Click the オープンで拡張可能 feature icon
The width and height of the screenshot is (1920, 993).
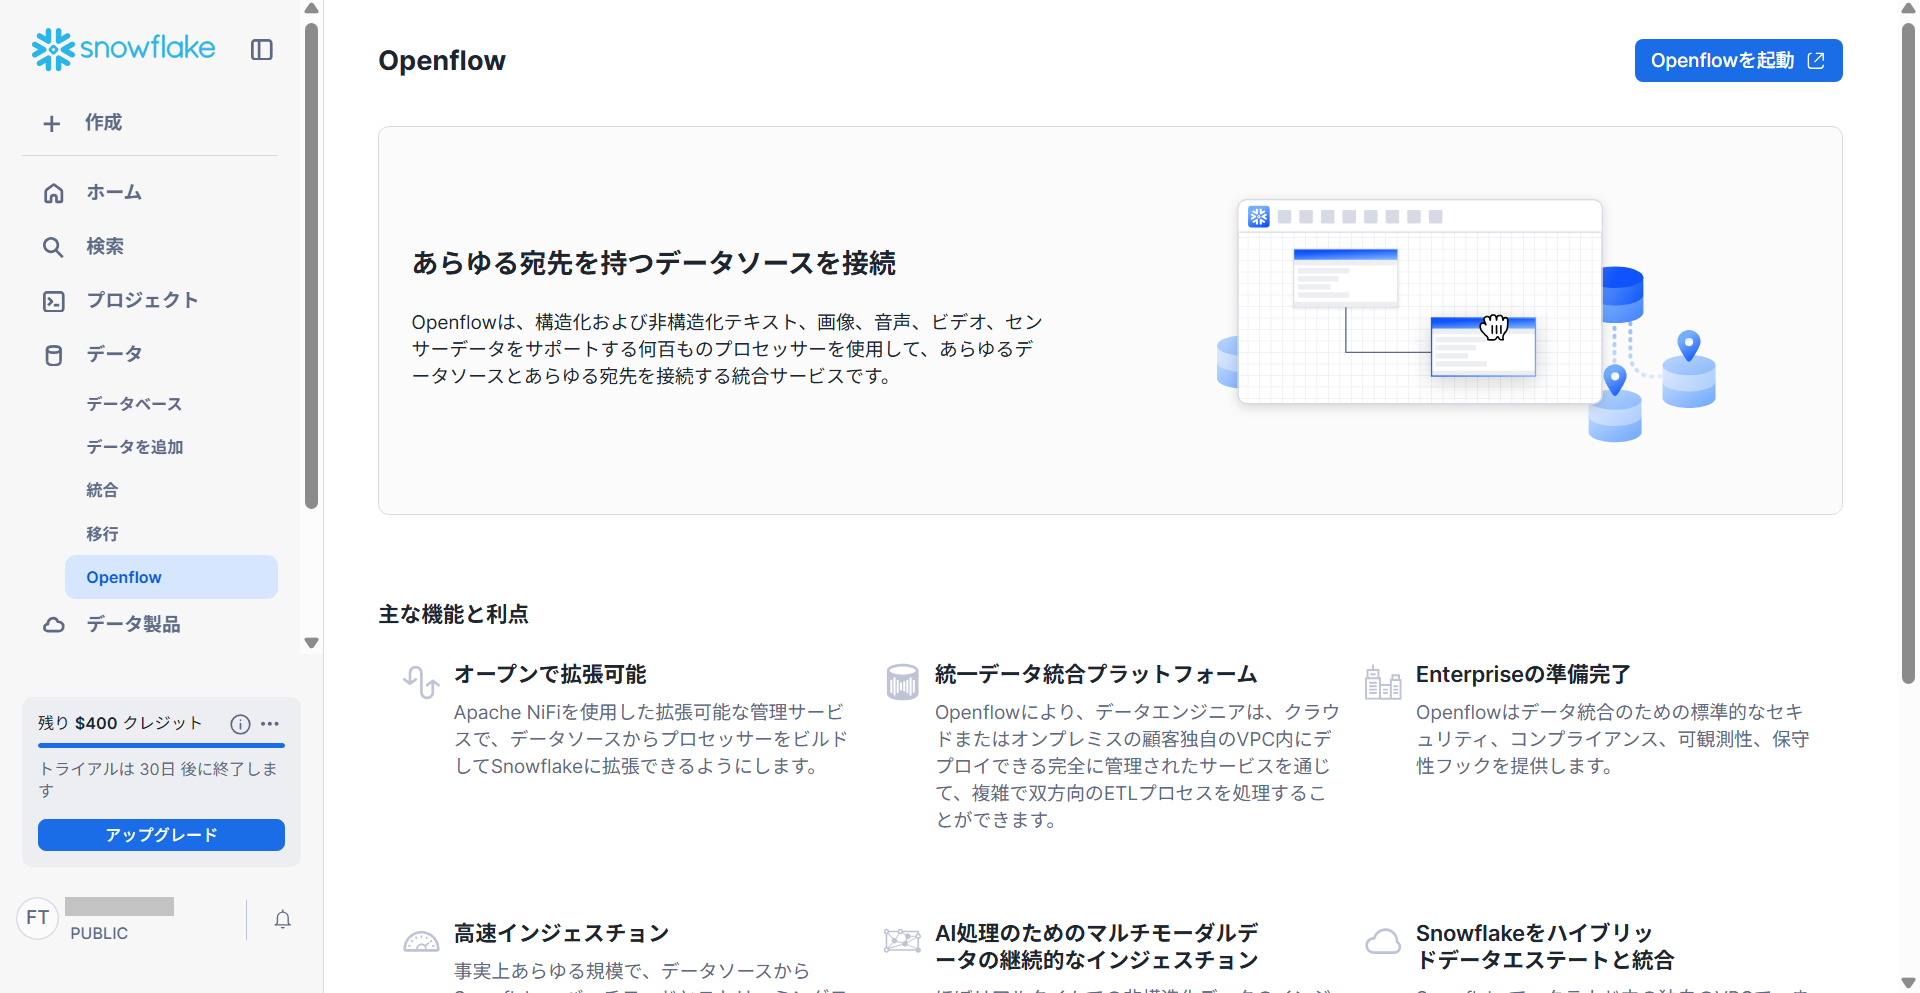(421, 682)
